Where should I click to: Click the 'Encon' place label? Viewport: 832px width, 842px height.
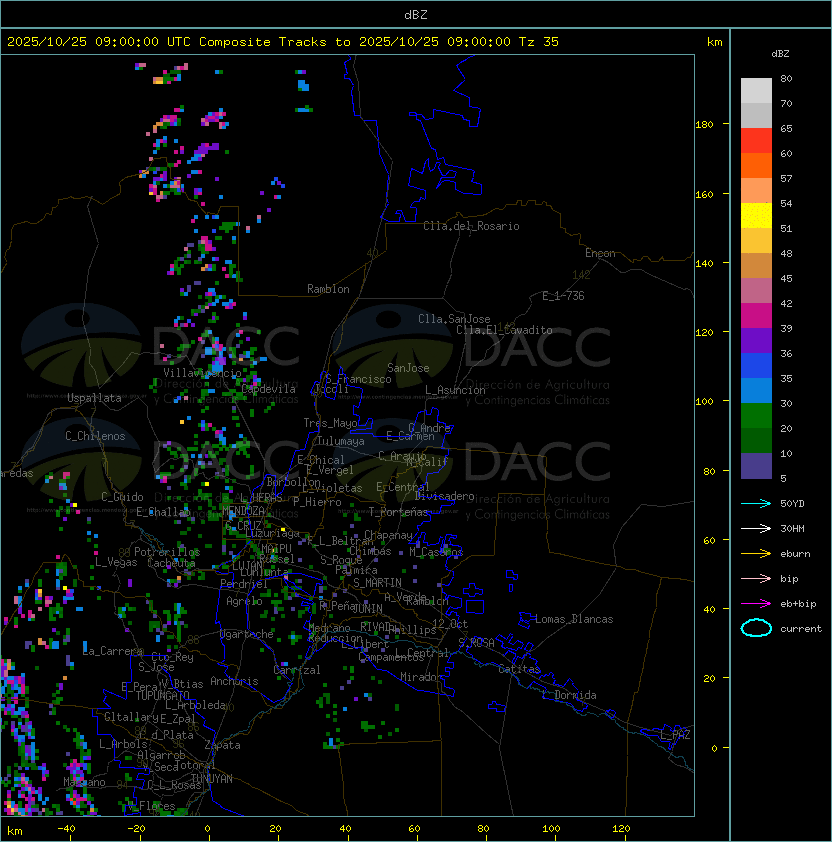point(600,253)
